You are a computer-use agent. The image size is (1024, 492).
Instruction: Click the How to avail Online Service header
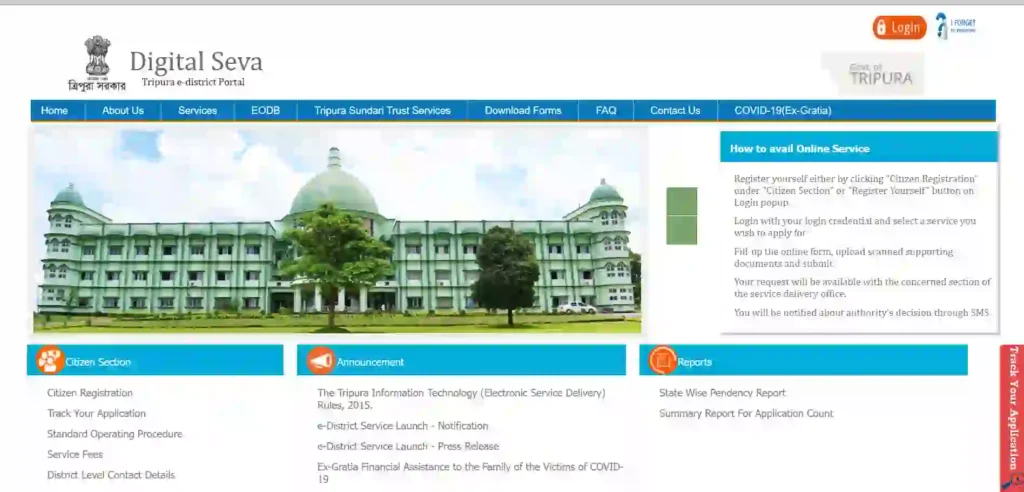point(859,148)
